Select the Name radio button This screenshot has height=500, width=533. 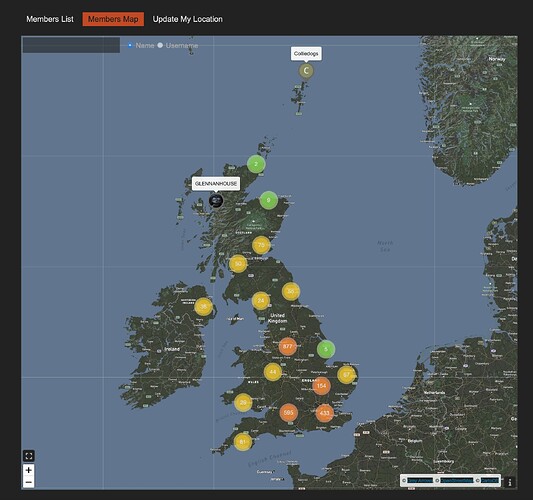point(130,45)
